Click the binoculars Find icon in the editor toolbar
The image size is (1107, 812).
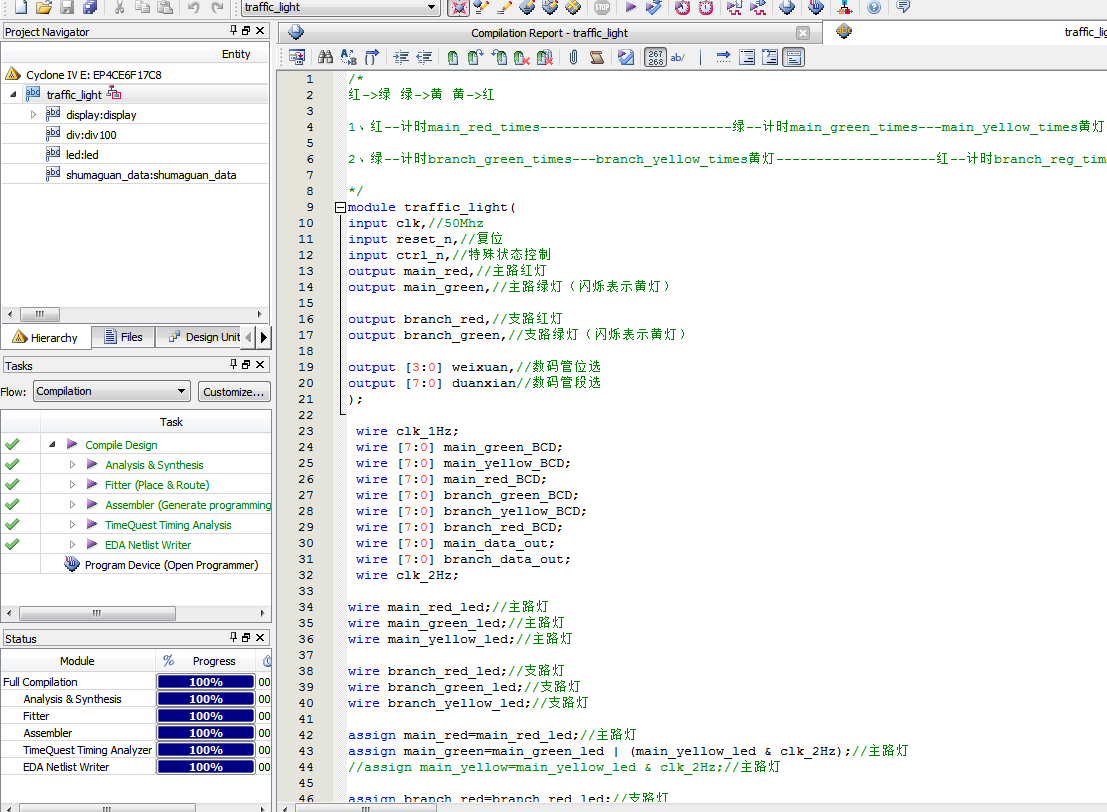325,57
